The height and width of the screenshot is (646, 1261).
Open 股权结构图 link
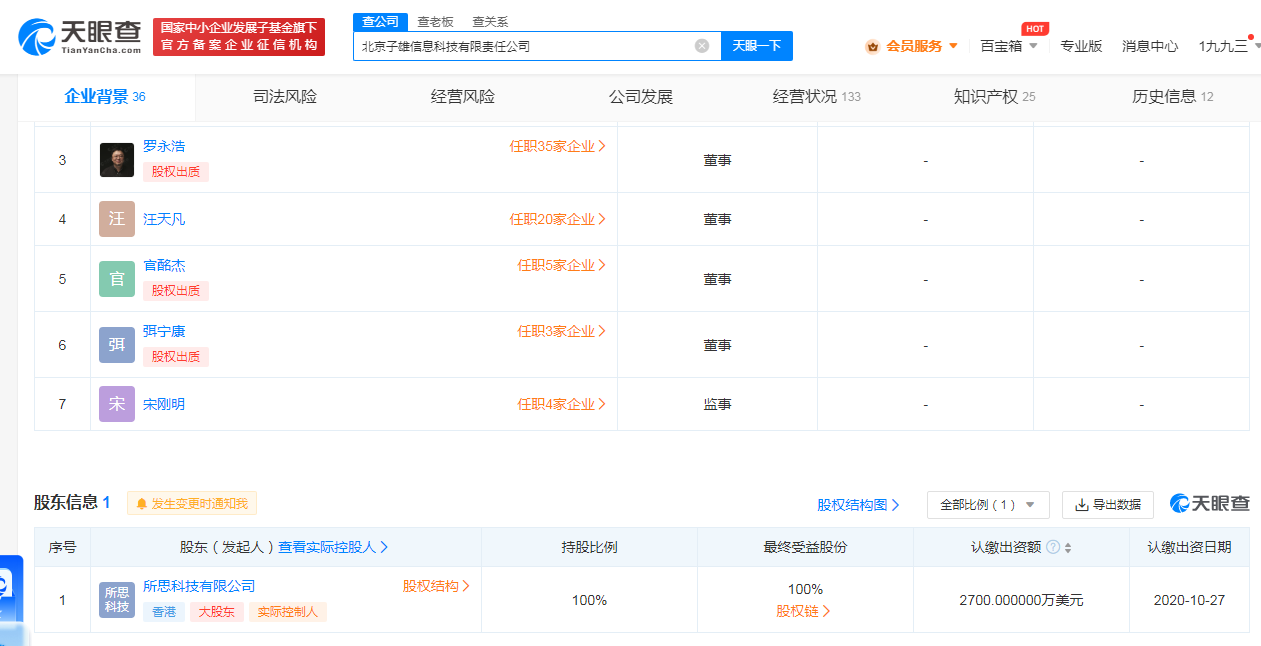pos(858,505)
